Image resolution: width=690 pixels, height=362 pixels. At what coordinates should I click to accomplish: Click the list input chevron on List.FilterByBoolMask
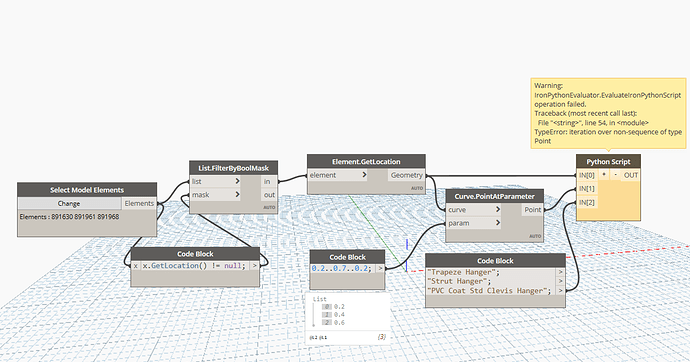(237, 181)
